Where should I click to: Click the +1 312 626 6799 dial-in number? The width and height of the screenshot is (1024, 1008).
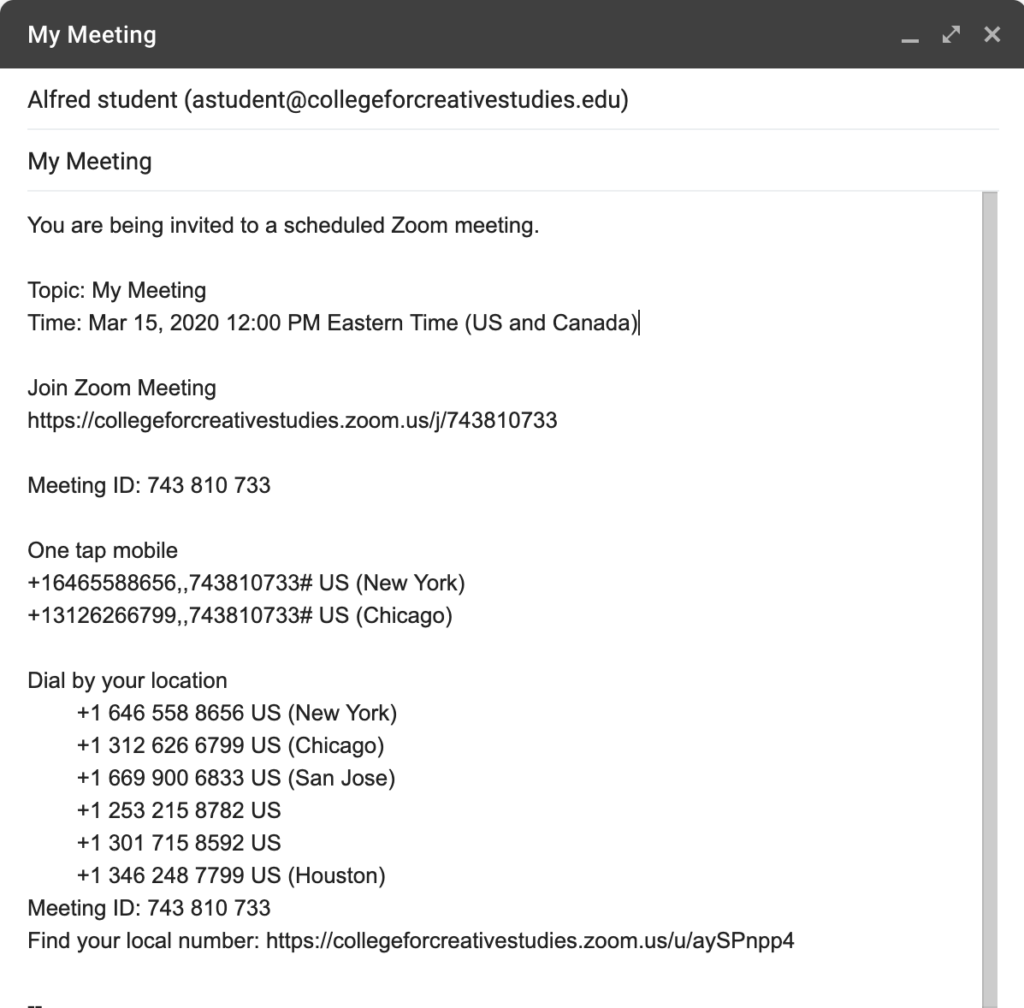[x=230, y=745]
